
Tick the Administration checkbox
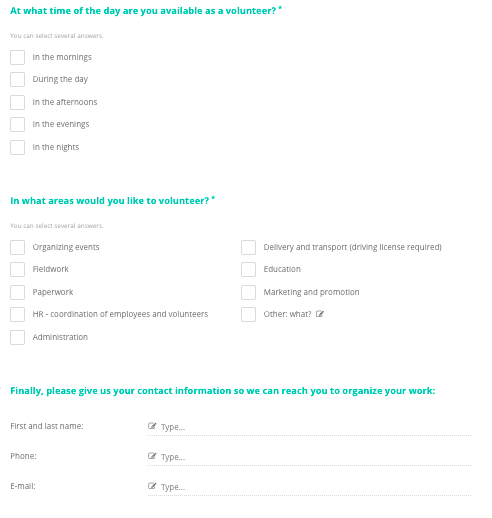17,337
